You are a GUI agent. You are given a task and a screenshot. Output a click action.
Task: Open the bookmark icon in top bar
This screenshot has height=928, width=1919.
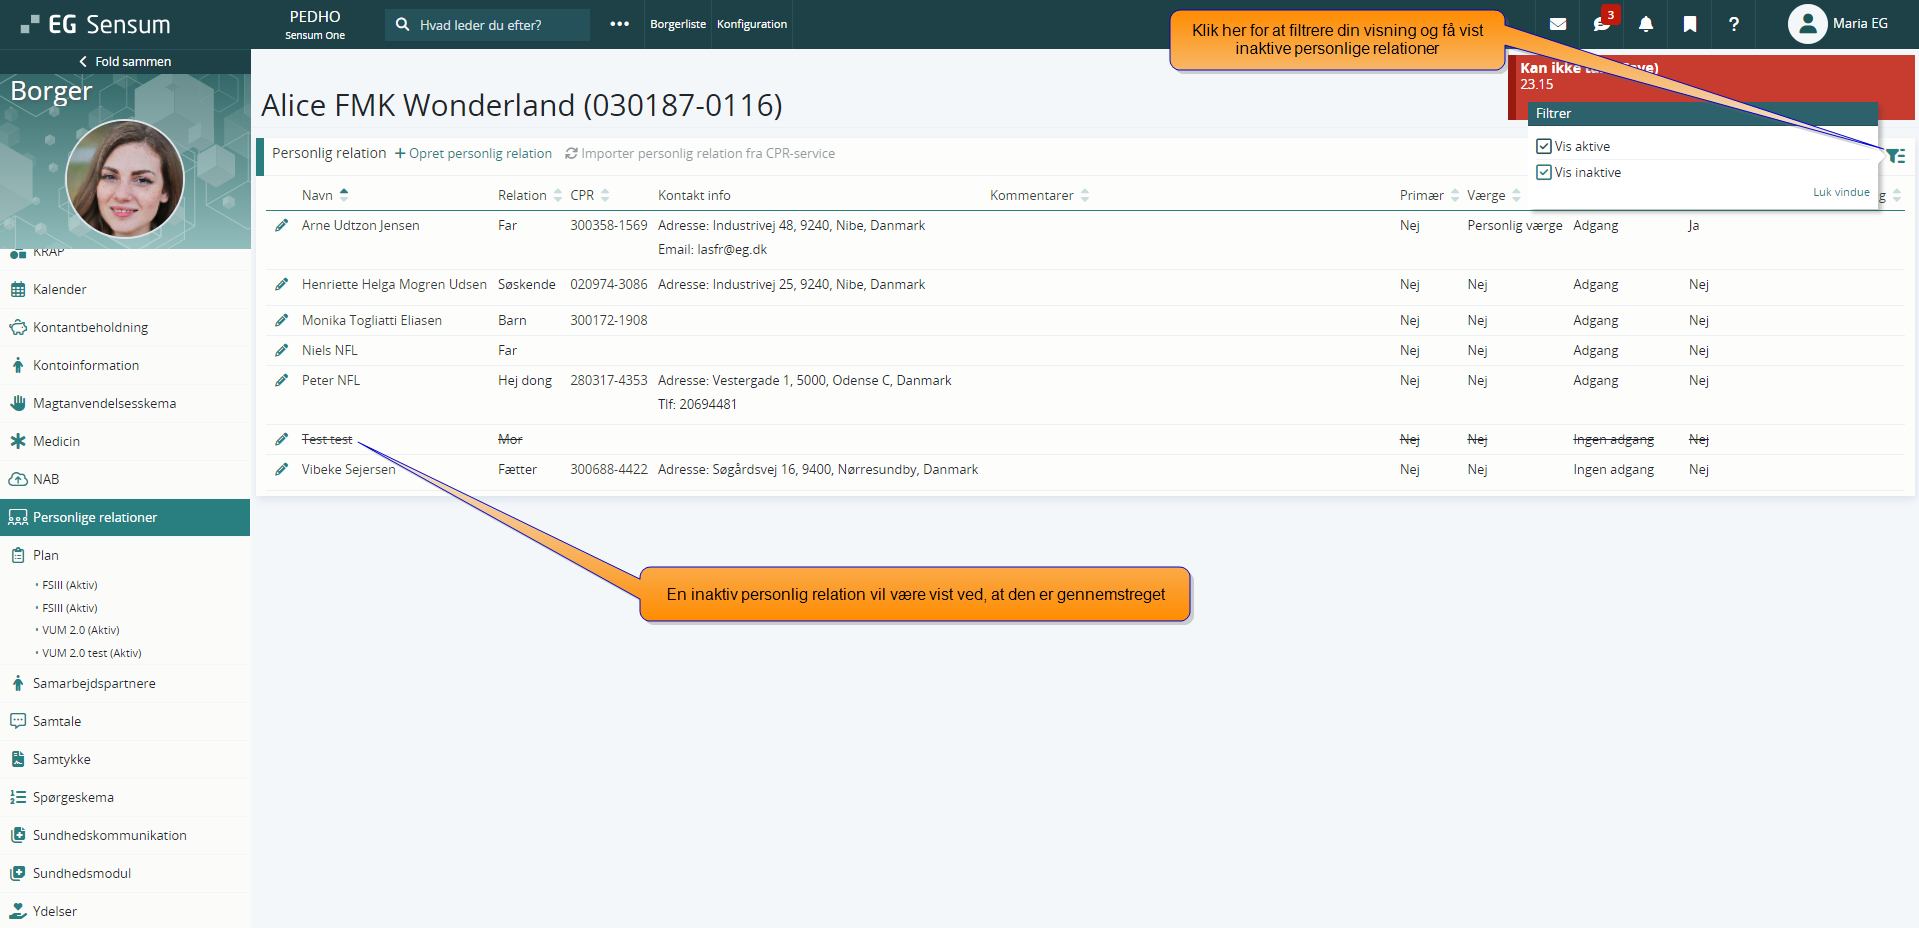(x=1690, y=24)
